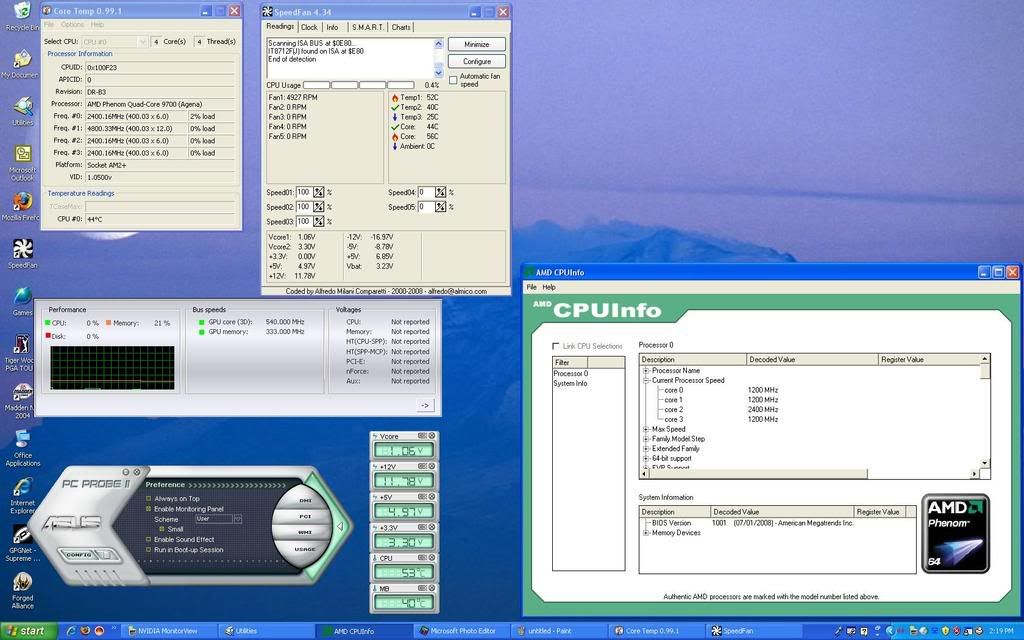Switch to Core Temp 0.99.1 taskbar button
Image resolution: width=1024 pixels, height=640 pixels.
pyautogui.click(x=657, y=631)
